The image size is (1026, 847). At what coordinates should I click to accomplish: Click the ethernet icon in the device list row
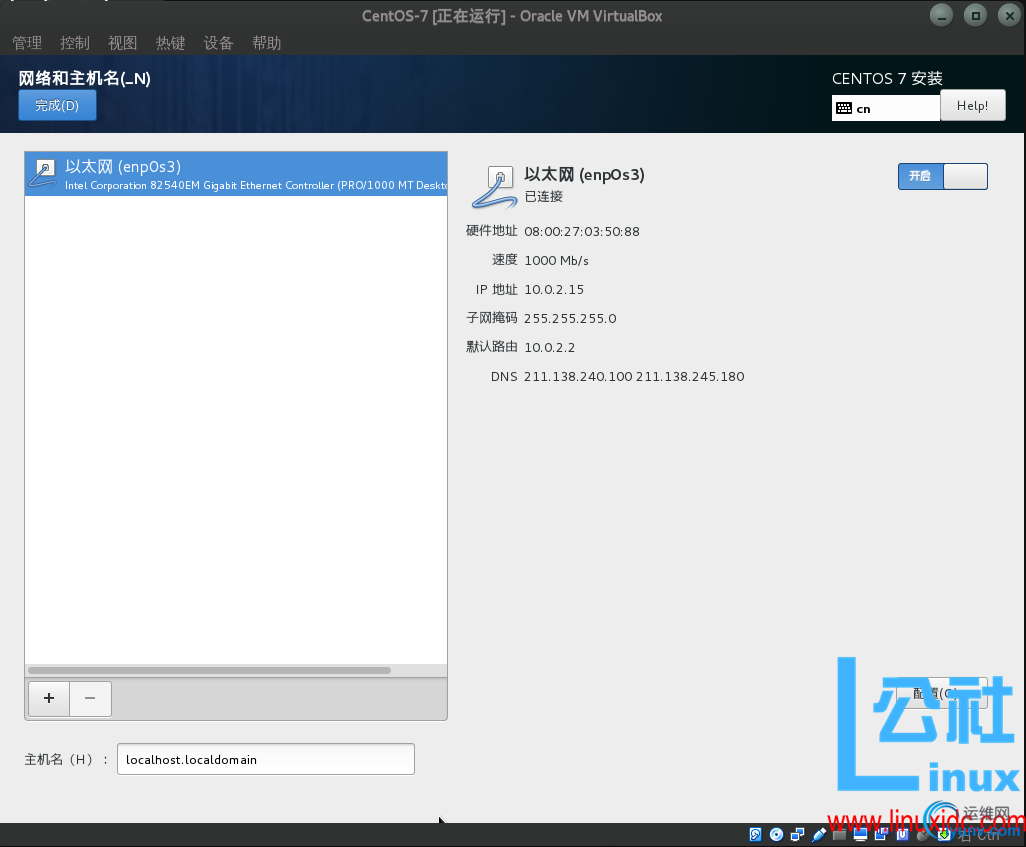[44, 173]
